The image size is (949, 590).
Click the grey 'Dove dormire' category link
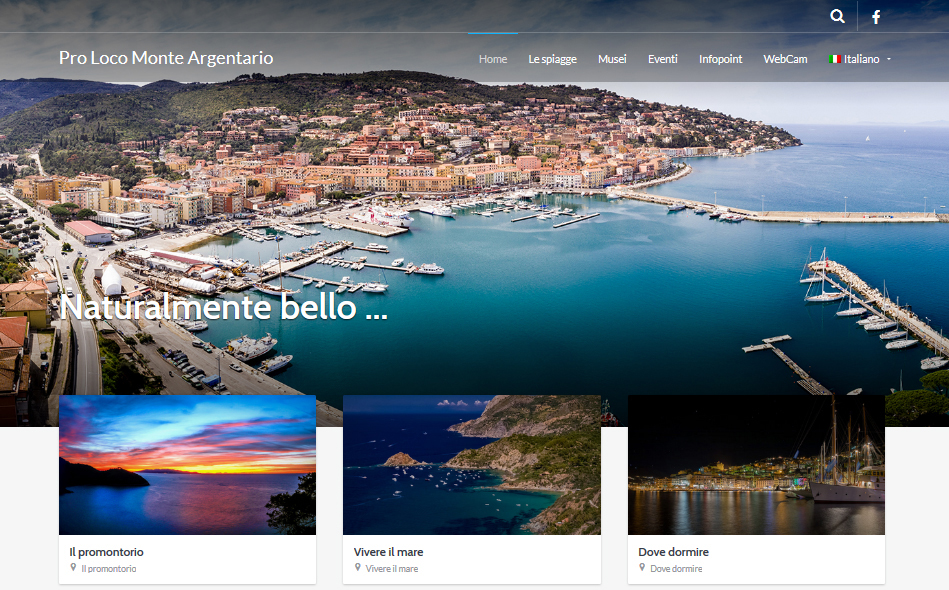pos(676,569)
